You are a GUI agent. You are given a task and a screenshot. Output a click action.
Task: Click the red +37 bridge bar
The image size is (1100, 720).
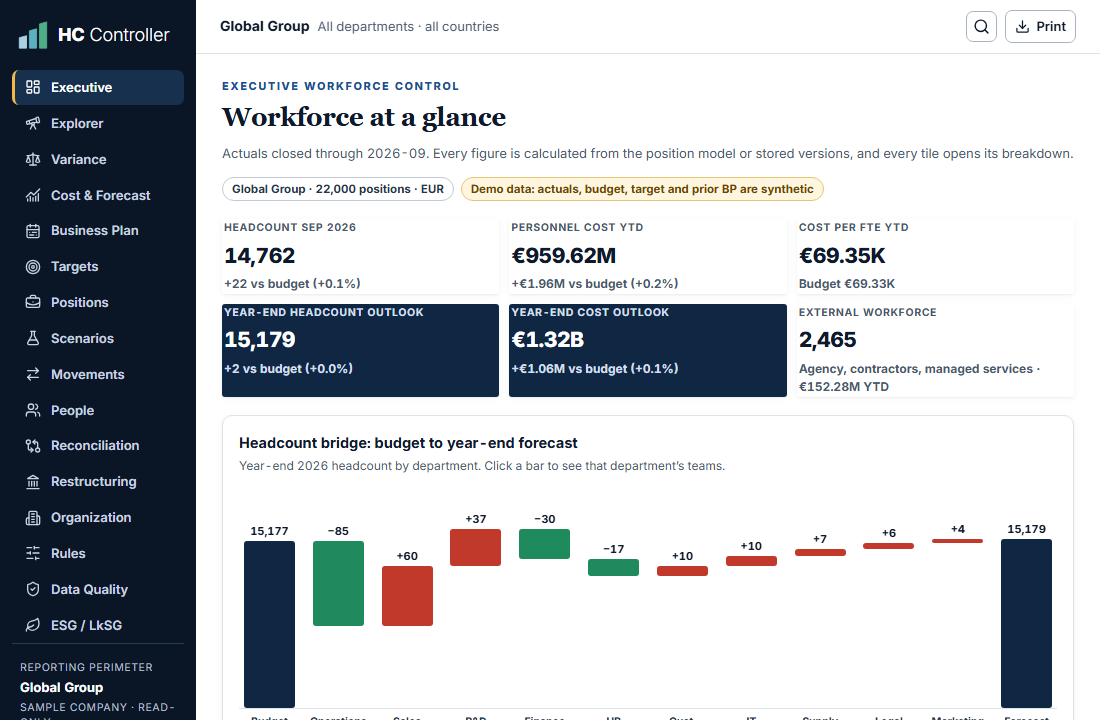click(x=476, y=547)
